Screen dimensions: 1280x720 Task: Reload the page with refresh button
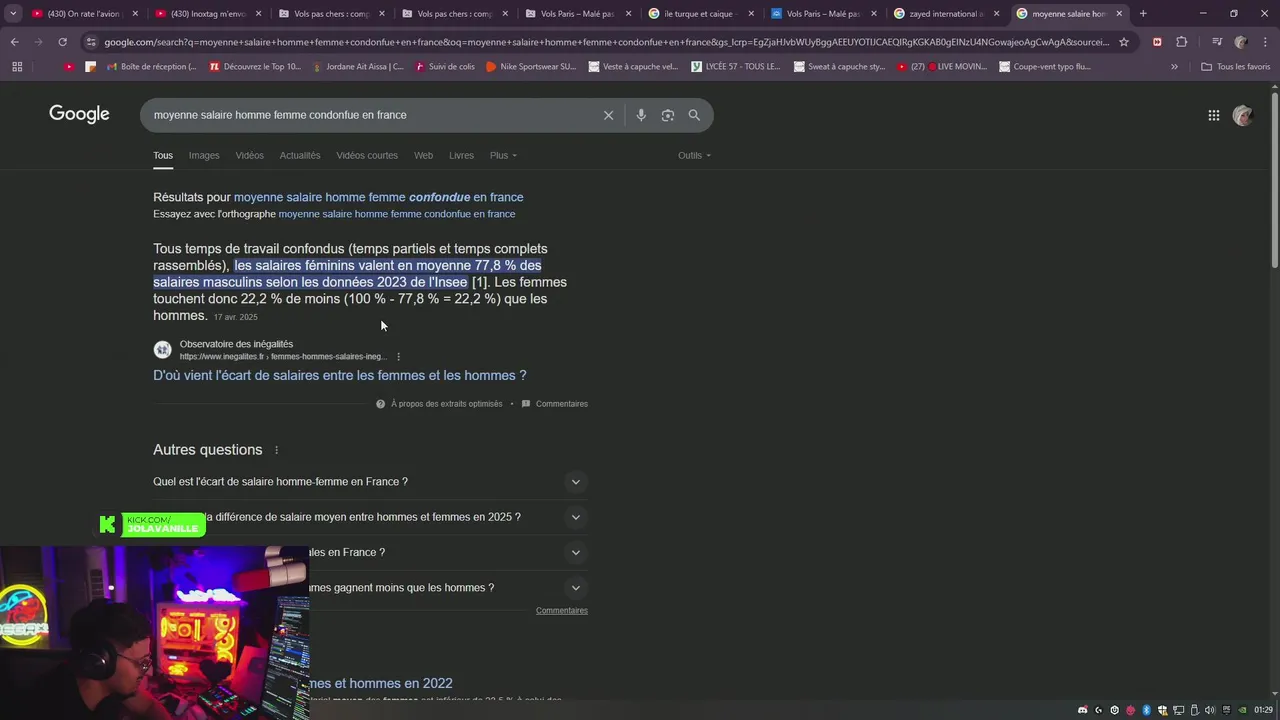point(62,42)
